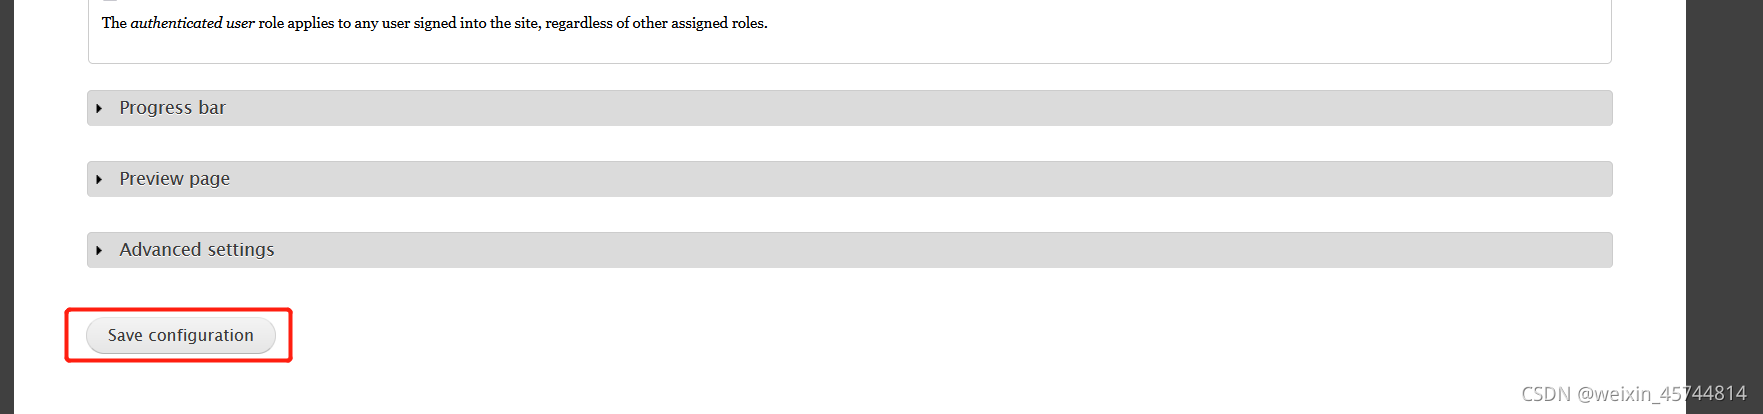Click the authenticated user role description text
The image size is (1763, 414).
[434, 23]
